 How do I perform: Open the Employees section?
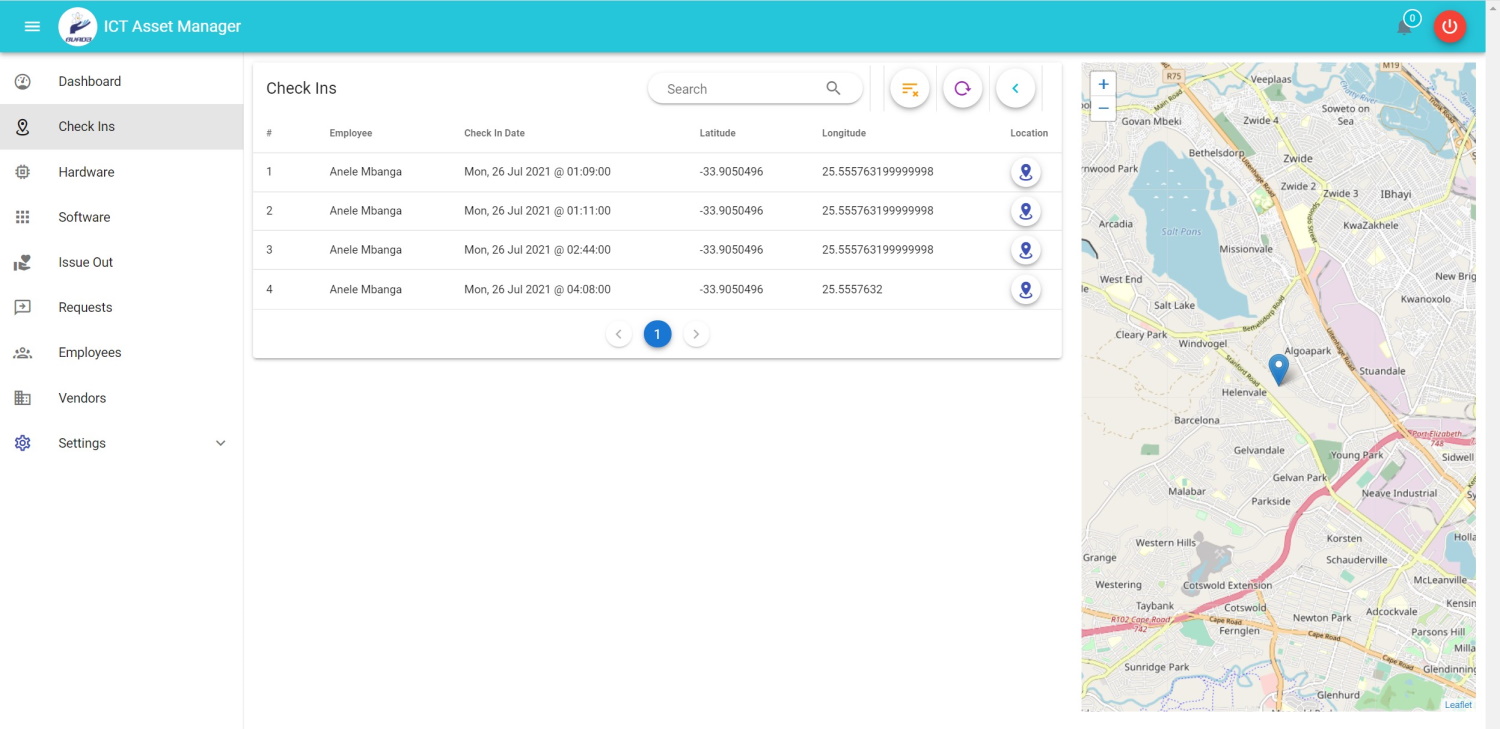click(x=90, y=352)
